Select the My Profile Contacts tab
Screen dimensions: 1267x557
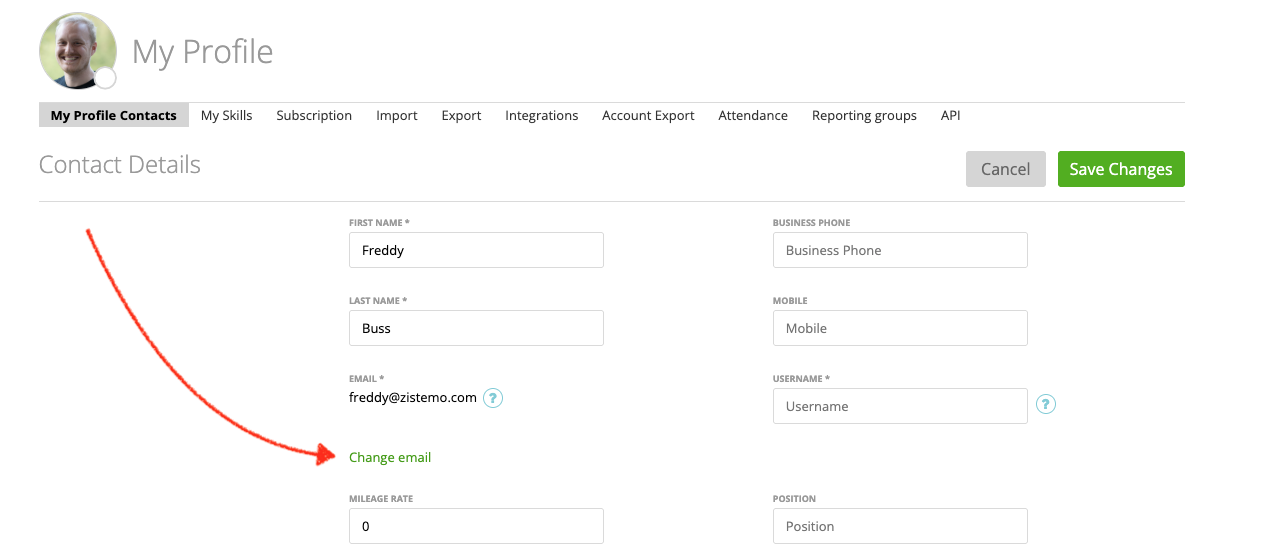[x=114, y=116]
